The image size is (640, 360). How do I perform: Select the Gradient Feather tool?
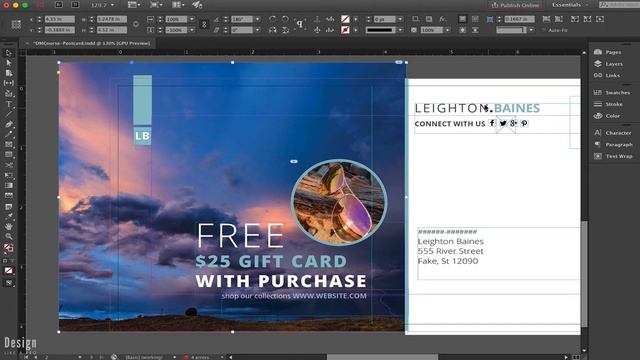pyautogui.click(x=9, y=196)
